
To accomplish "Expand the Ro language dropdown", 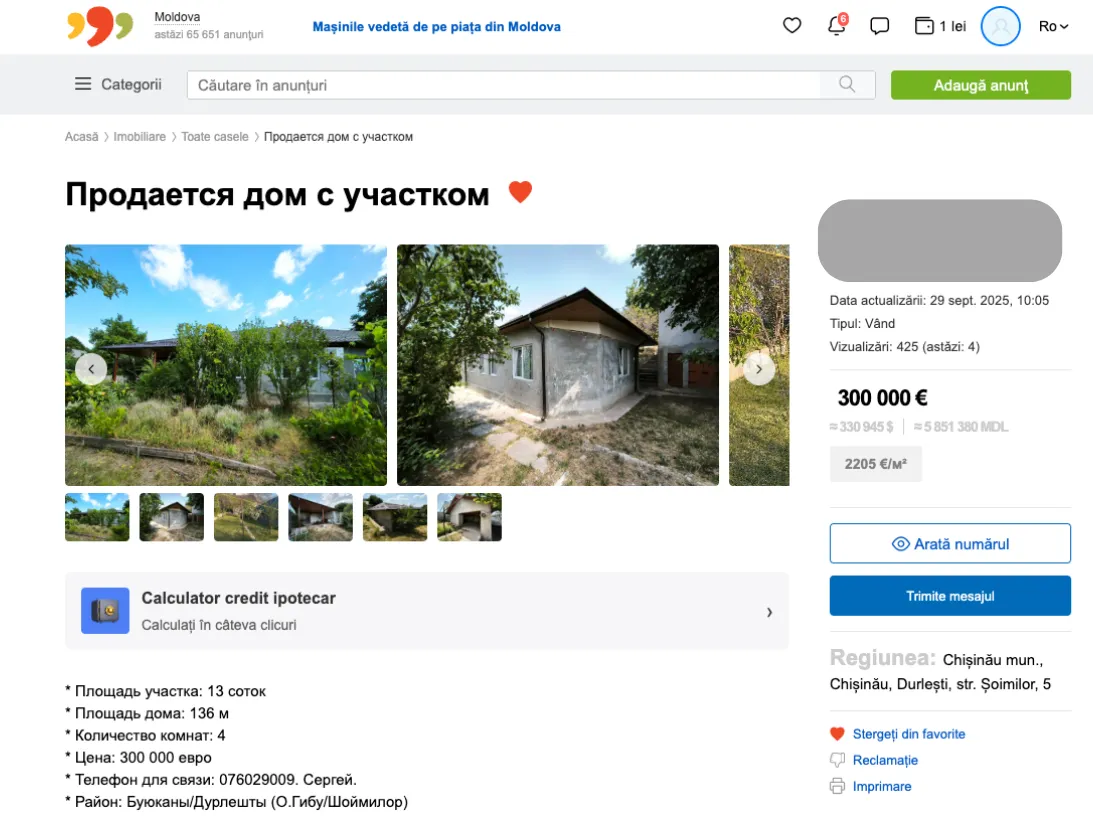I will pyautogui.click(x=1054, y=26).
